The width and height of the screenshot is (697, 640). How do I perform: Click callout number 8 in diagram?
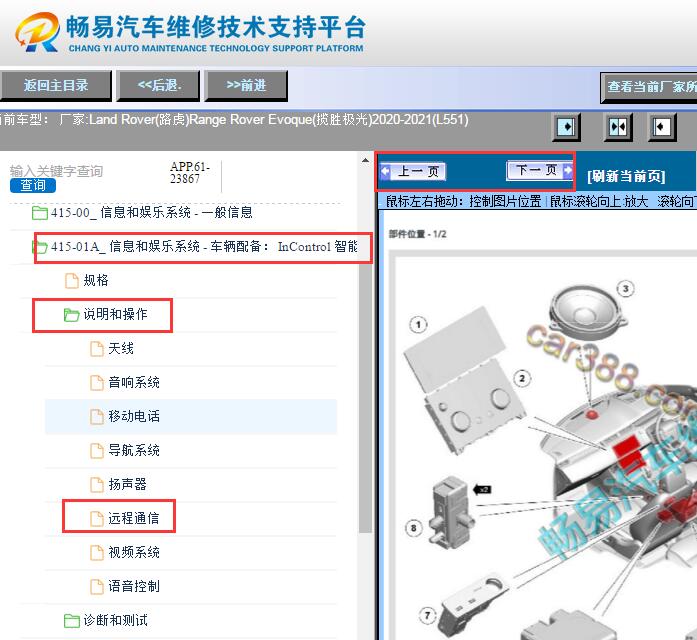pyautogui.click(x=414, y=528)
